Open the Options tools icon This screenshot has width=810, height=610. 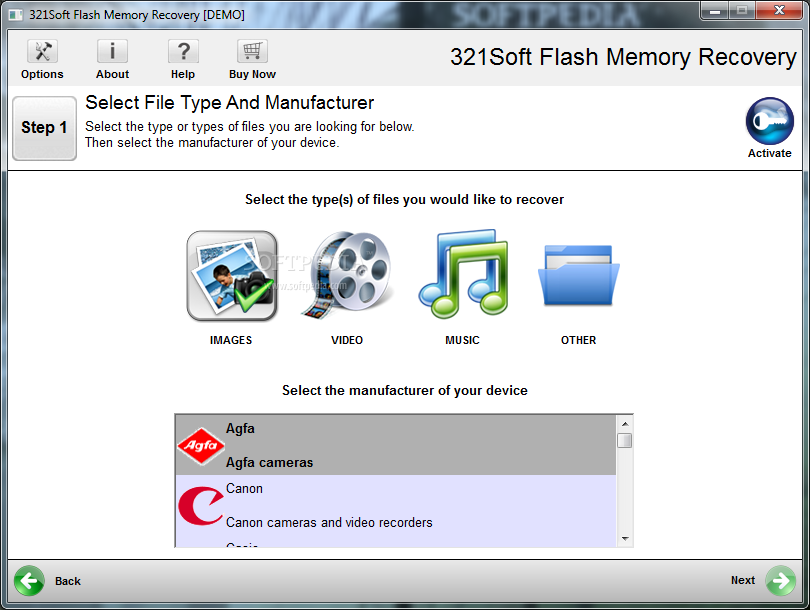[x=42, y=51]
